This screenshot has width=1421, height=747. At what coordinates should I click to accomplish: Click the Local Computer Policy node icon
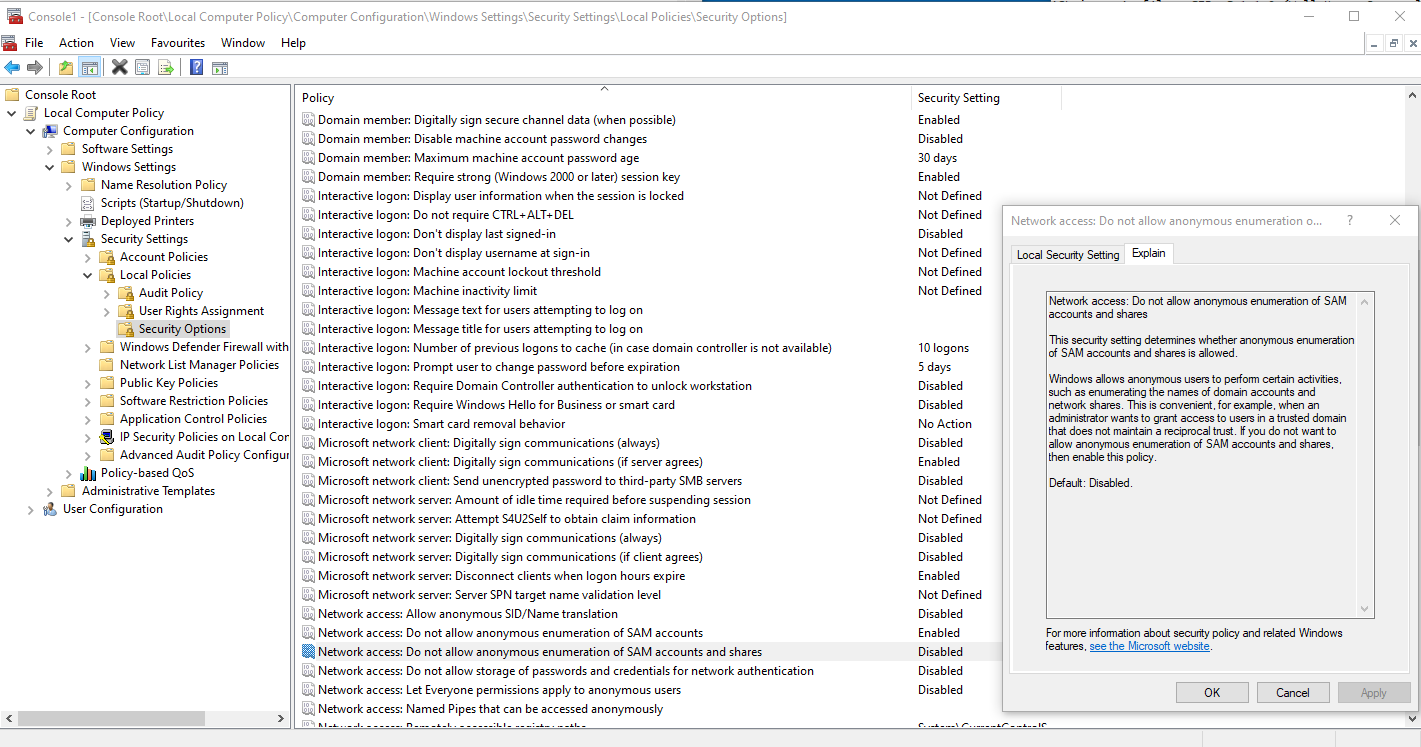[32, 113]
